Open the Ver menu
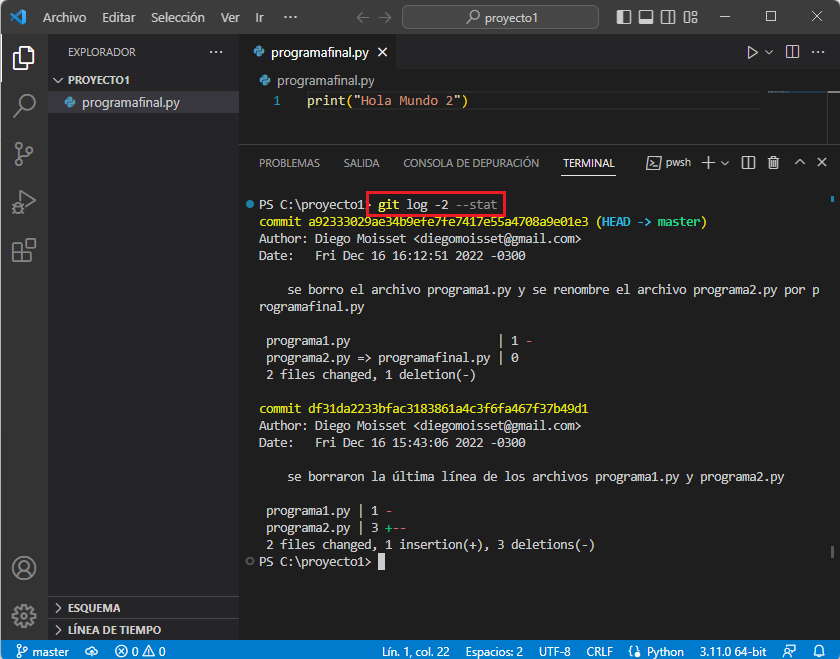This screenshot has height=659, width=840. click(x=230, y=18)
